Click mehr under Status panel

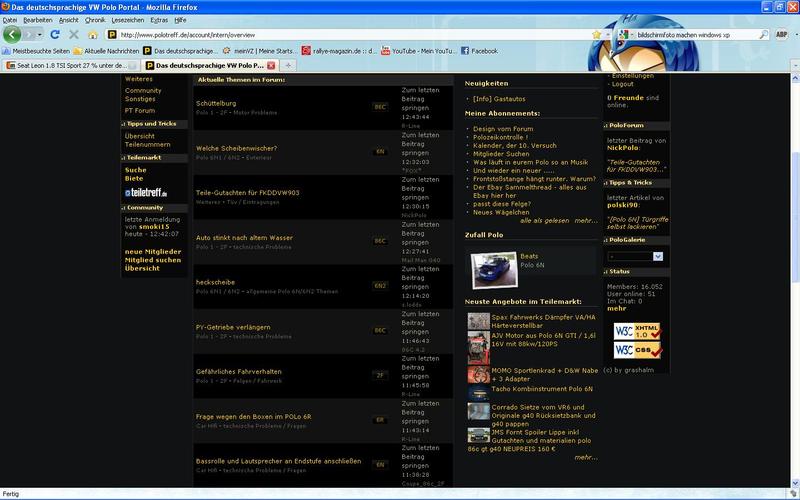[x=616, y=308]
